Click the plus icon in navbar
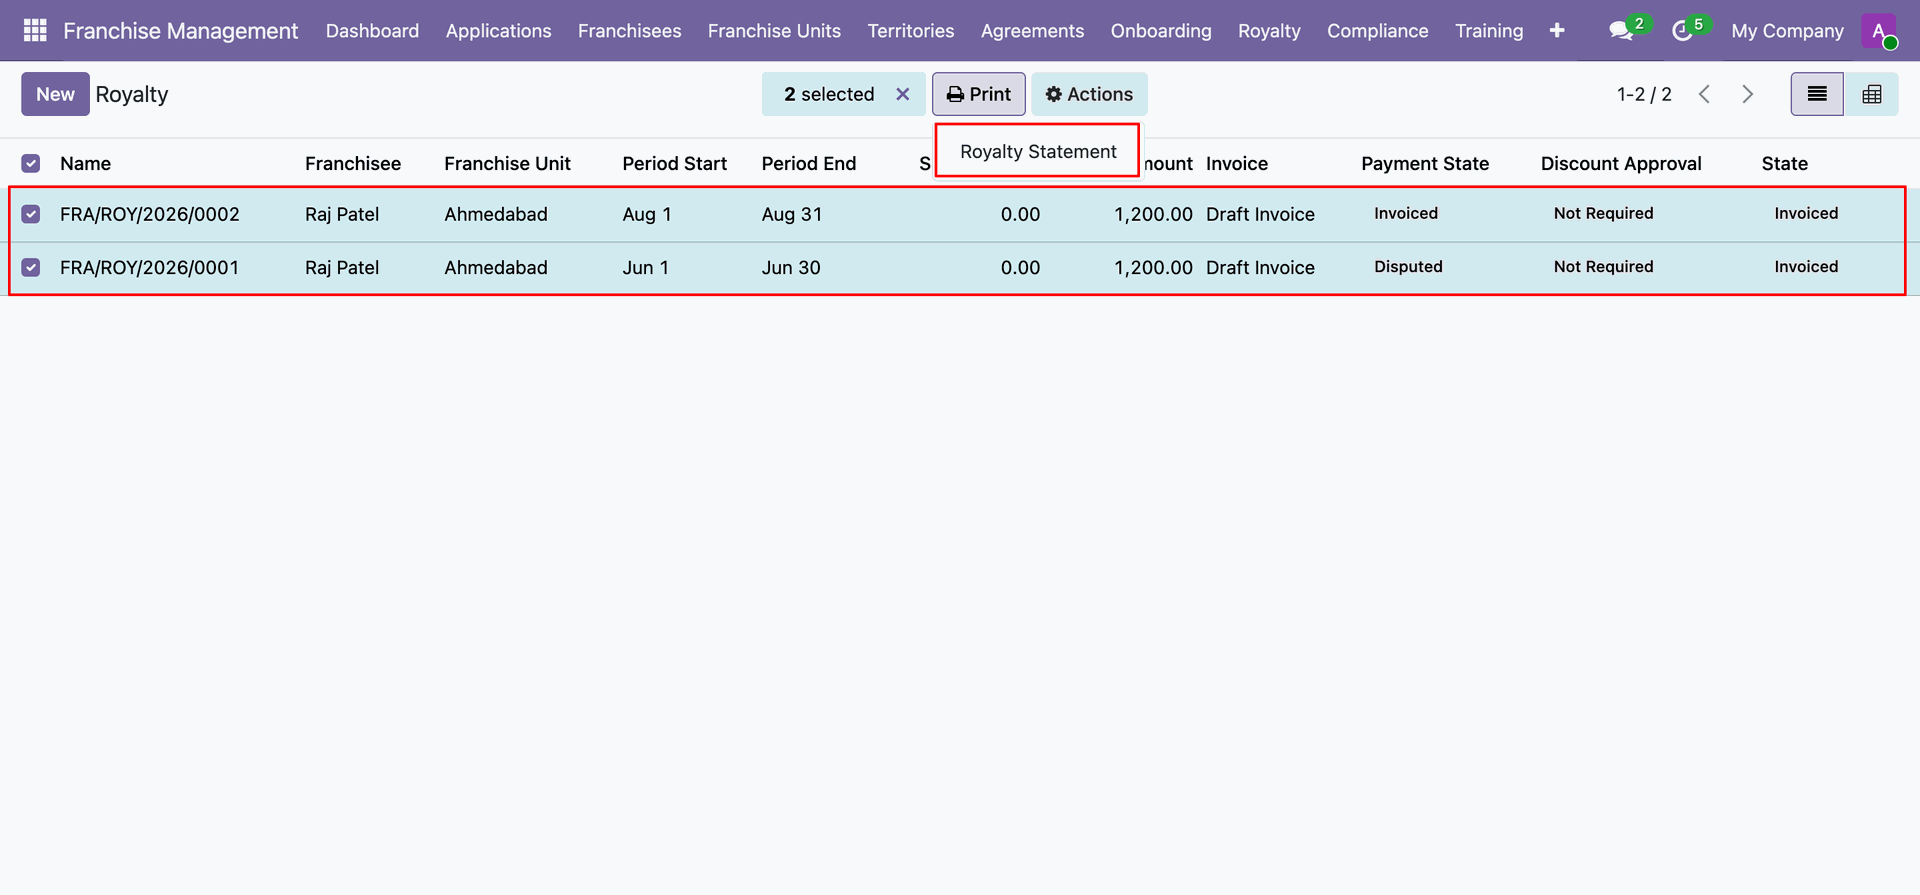The height and width of the screenshot is (895, 1920). 1557,30
